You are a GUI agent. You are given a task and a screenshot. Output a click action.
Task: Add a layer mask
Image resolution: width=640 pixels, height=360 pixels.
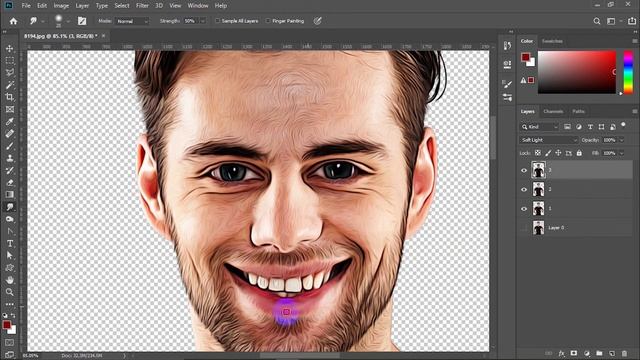574,353
